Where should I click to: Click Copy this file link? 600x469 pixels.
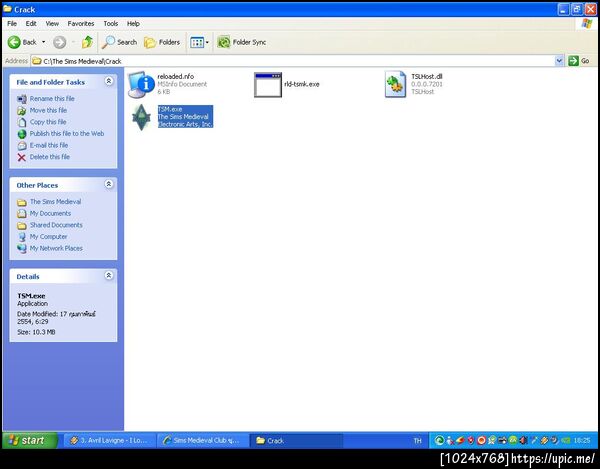click(x=48, y=122)
